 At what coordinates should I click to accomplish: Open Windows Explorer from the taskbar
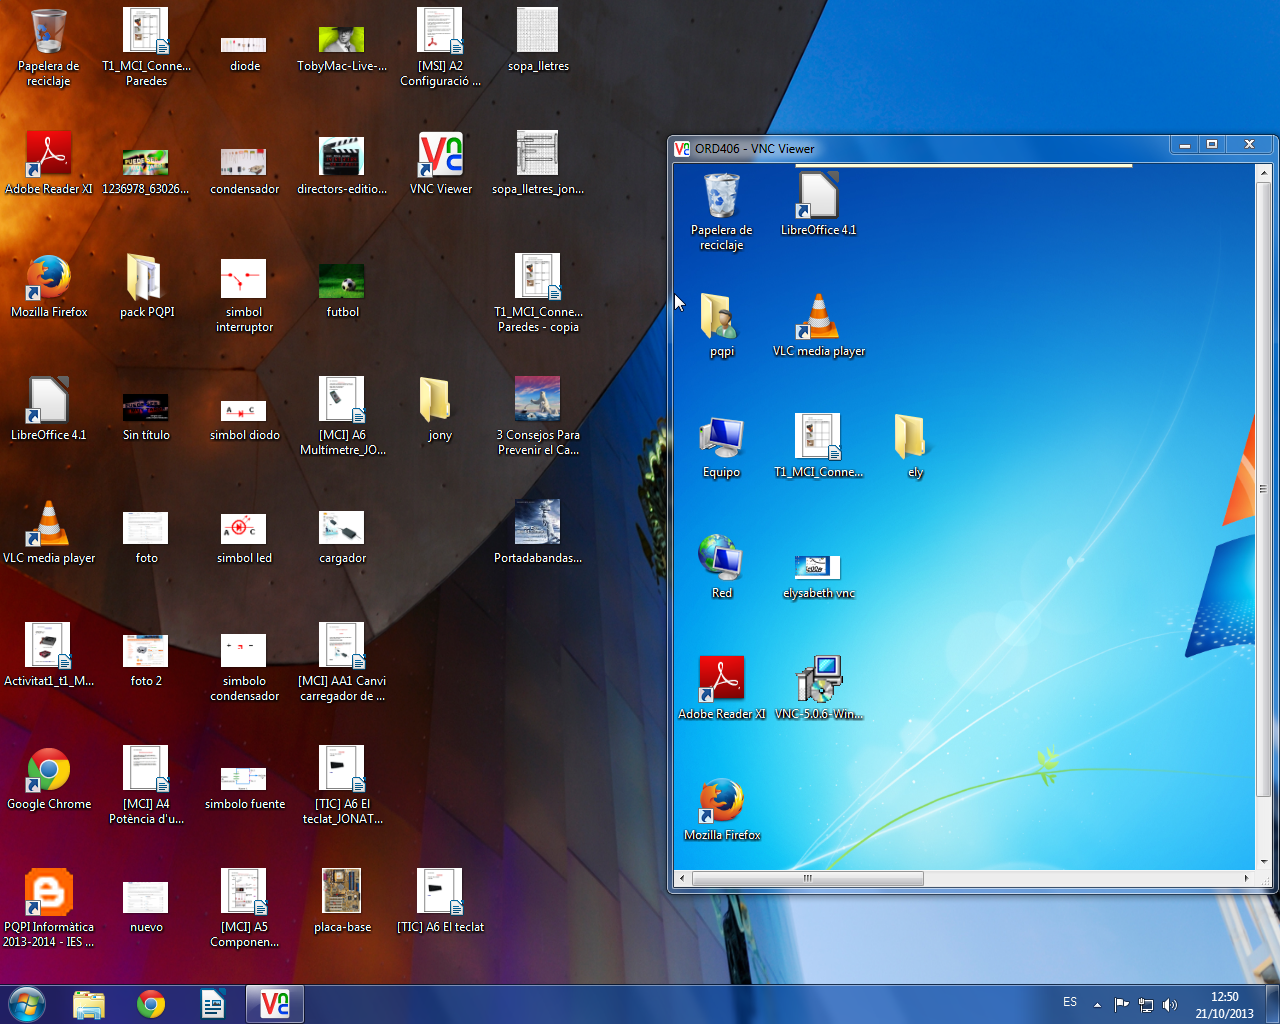pos(89,1004)
